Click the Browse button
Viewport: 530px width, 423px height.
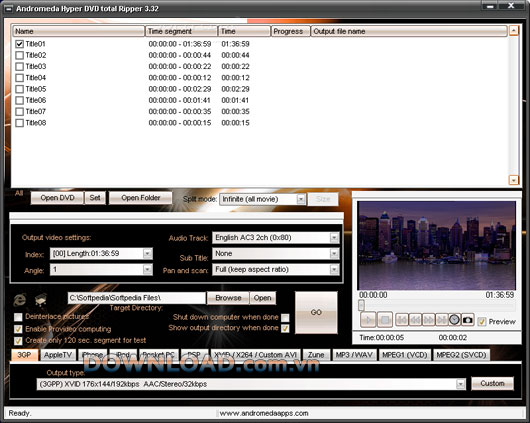click(228, 298)
